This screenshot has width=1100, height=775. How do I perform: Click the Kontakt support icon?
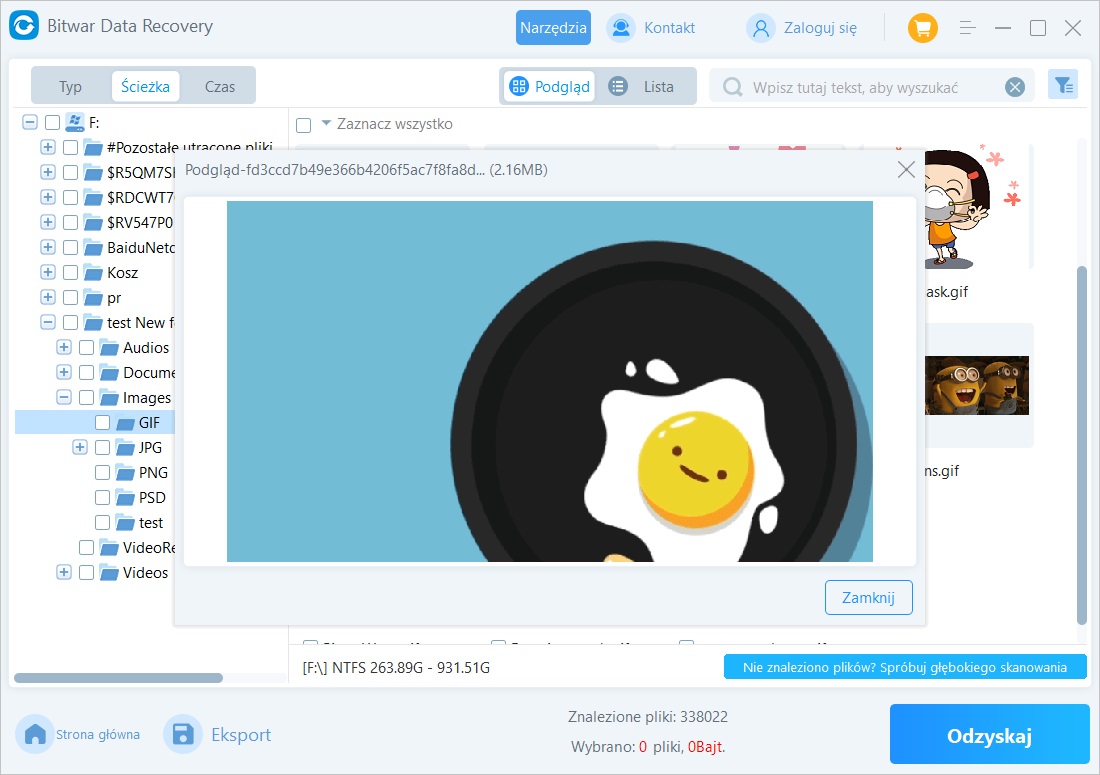tap(621, 28)
